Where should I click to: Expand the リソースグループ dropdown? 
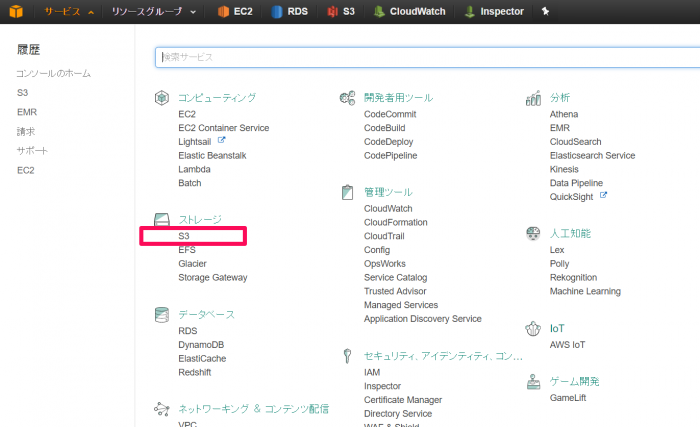(x=154, y=12)
